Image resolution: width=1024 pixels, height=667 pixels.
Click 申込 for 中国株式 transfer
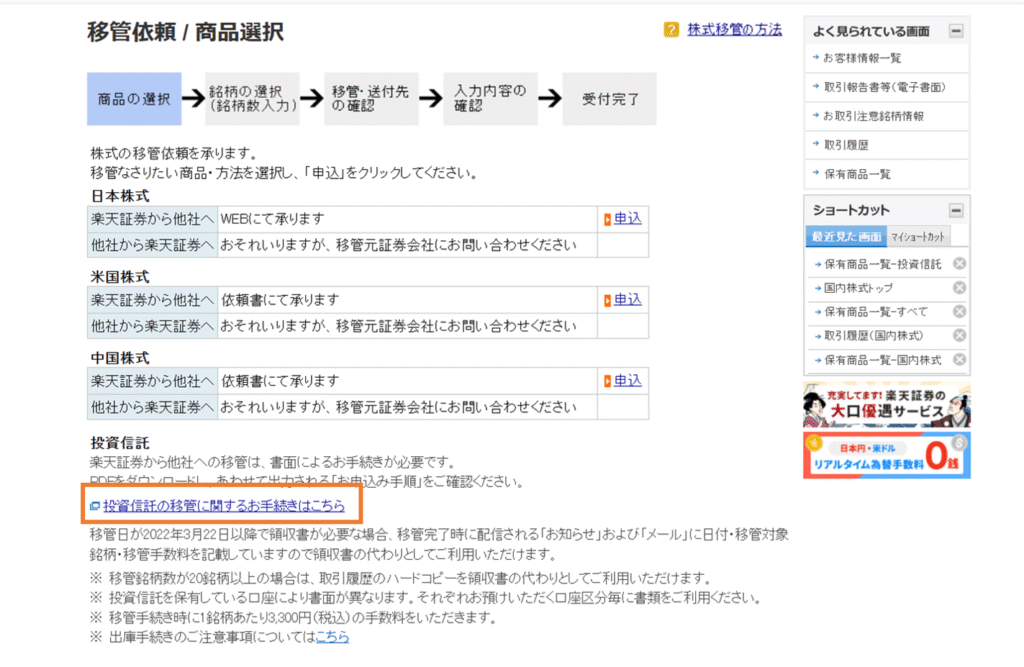(x=627, y=381)
